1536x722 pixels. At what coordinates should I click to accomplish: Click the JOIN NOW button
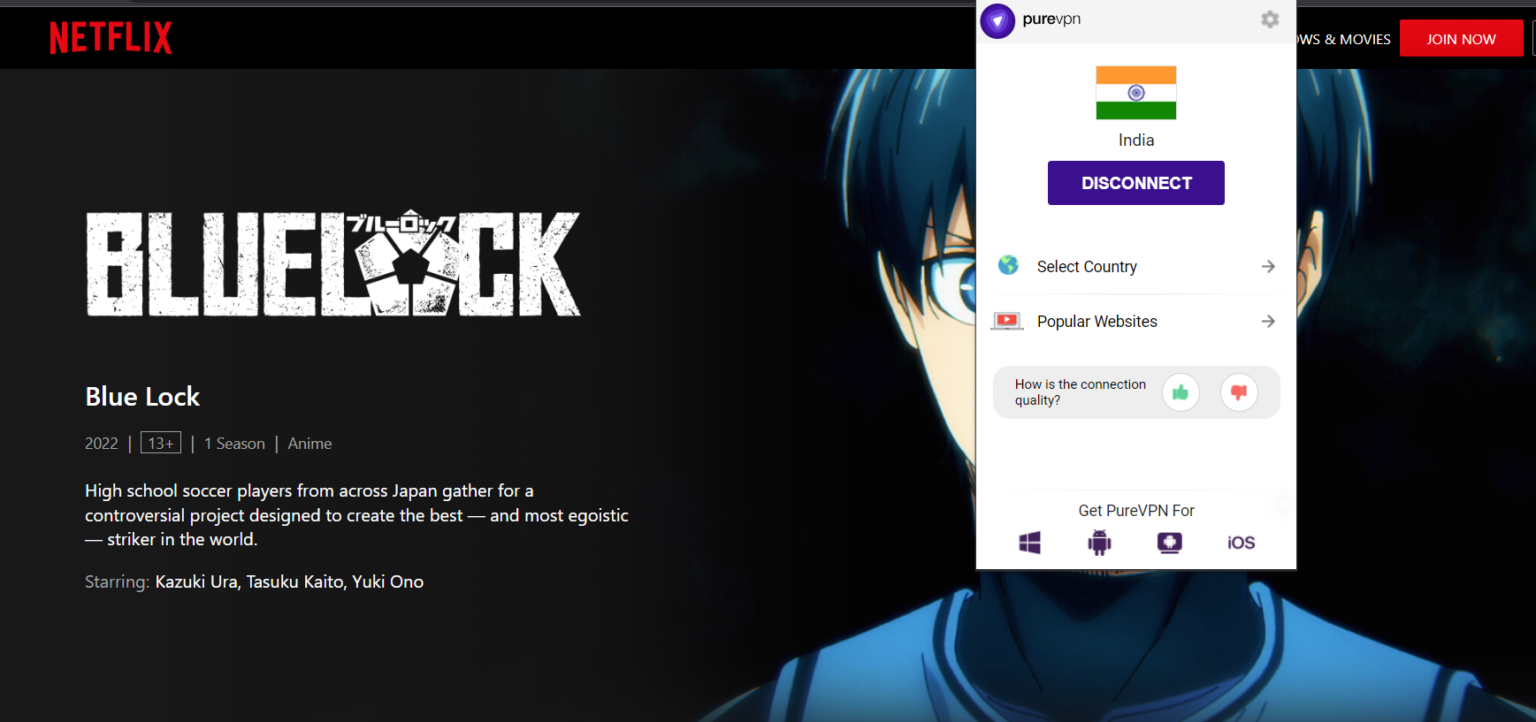(x=1461, y=38)
